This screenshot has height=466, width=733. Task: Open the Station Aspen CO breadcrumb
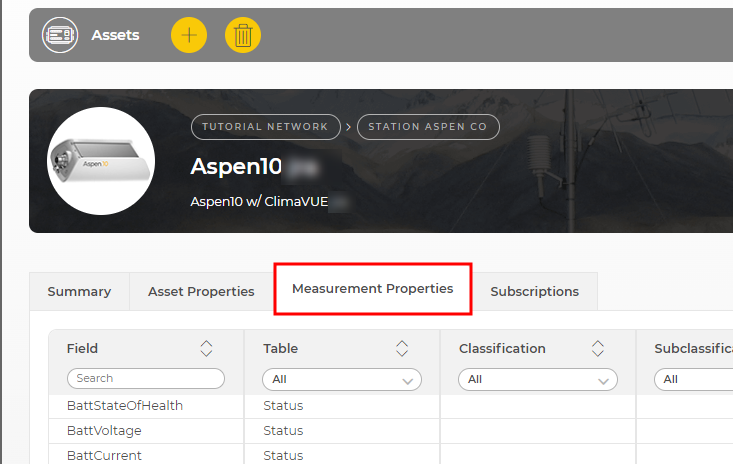[428, 127]
